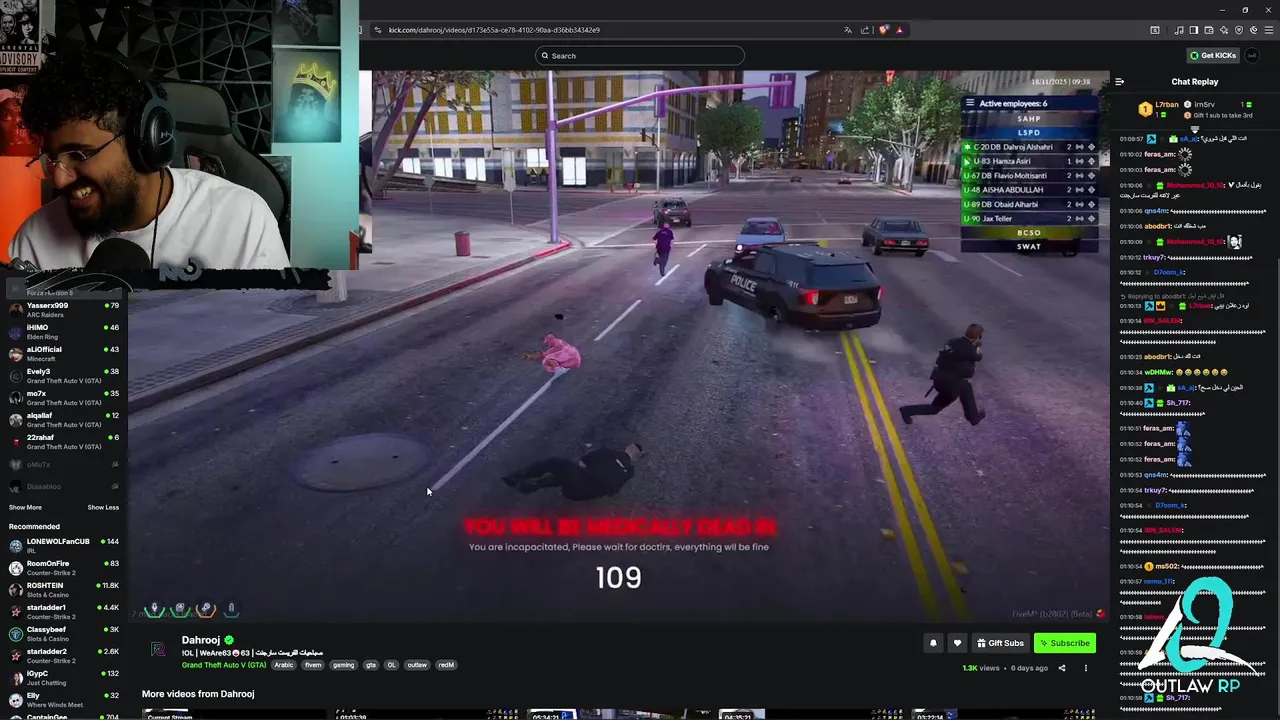Image resolution: width=1280 pixels, height=720 pixels.
Task: Click the Dahrooj channel avatar
Action: (x=158, y=650)
